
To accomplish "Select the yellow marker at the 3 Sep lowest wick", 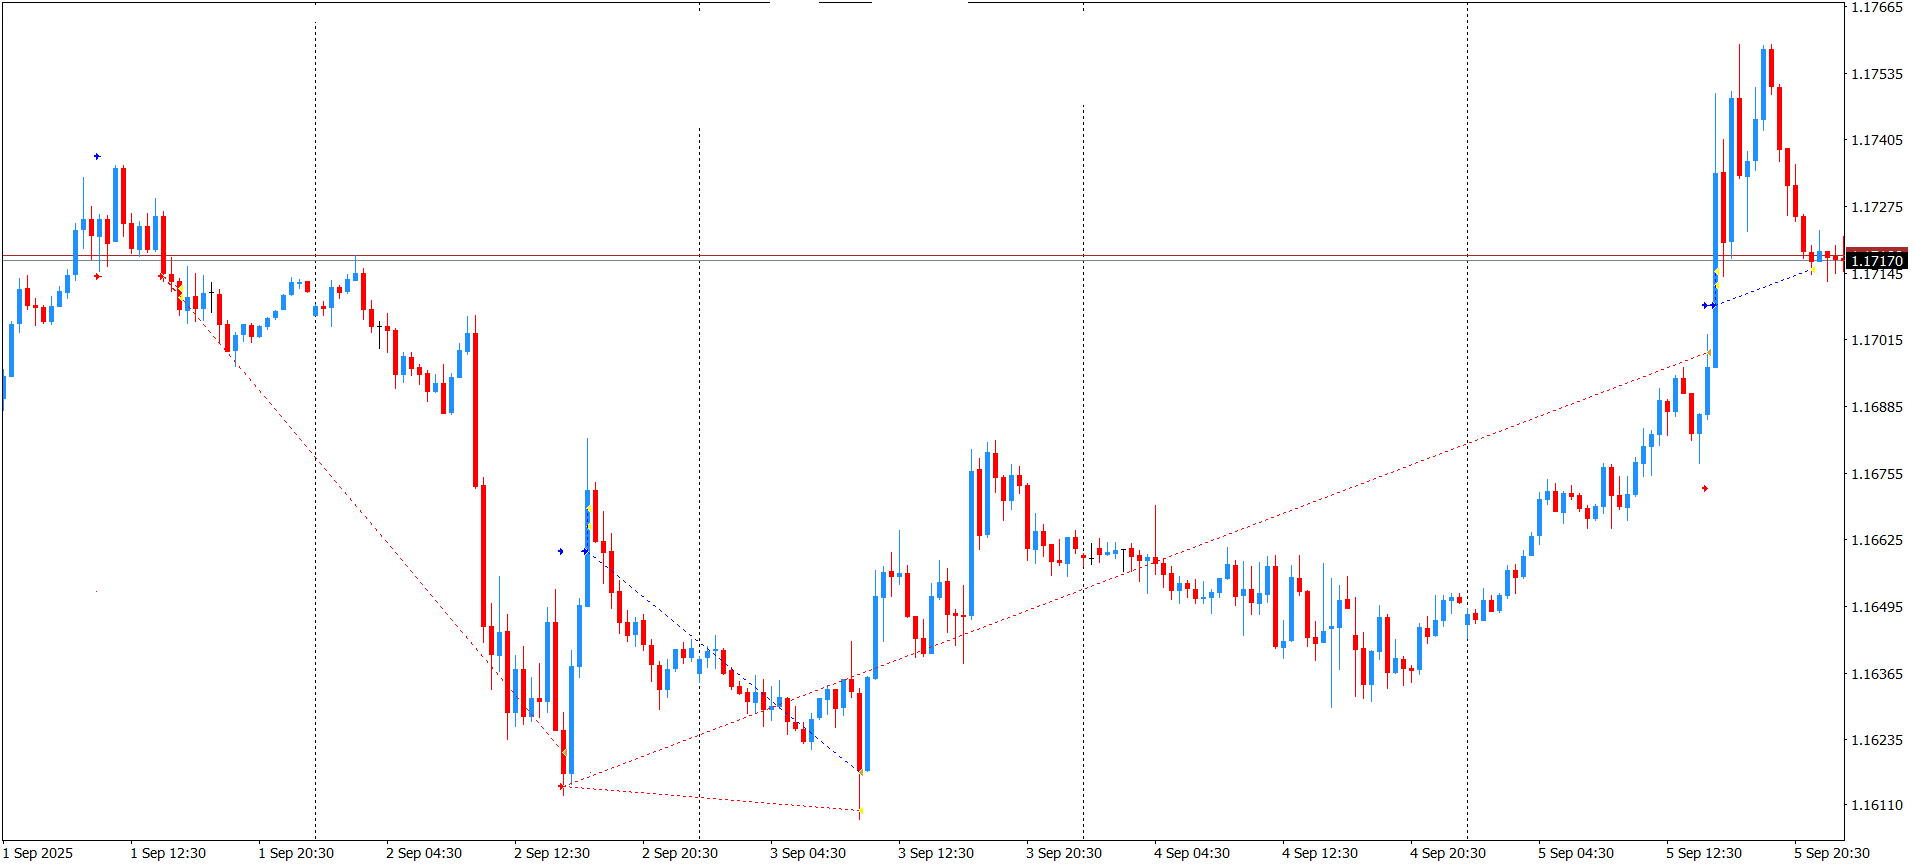I will [x=860, y=811].
